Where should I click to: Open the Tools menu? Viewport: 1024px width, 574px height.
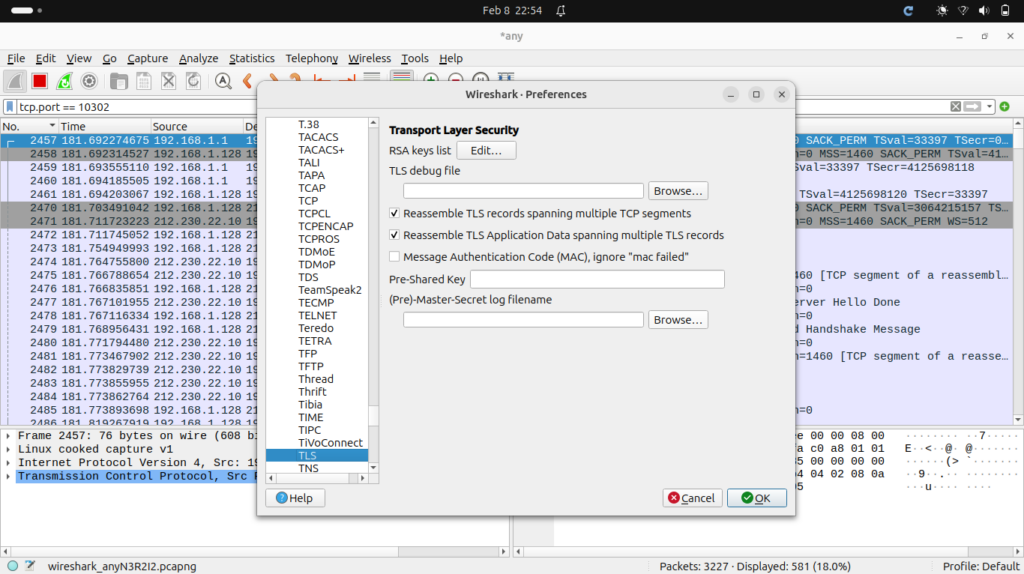click(415, 58)
